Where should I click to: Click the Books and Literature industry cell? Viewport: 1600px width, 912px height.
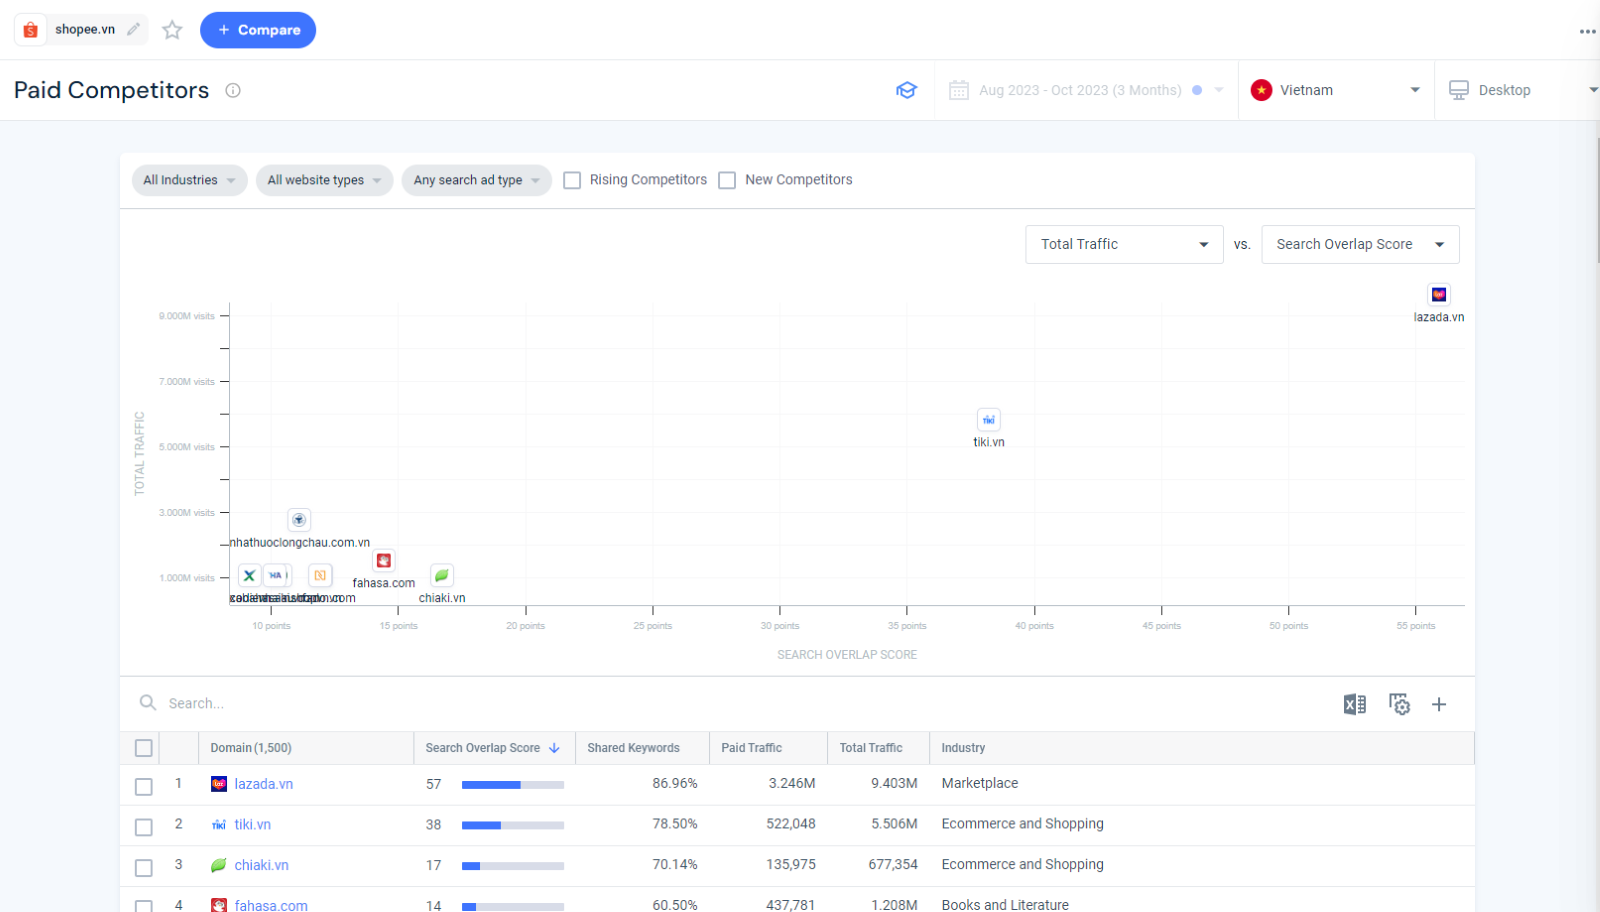[x=1005, y=905]
